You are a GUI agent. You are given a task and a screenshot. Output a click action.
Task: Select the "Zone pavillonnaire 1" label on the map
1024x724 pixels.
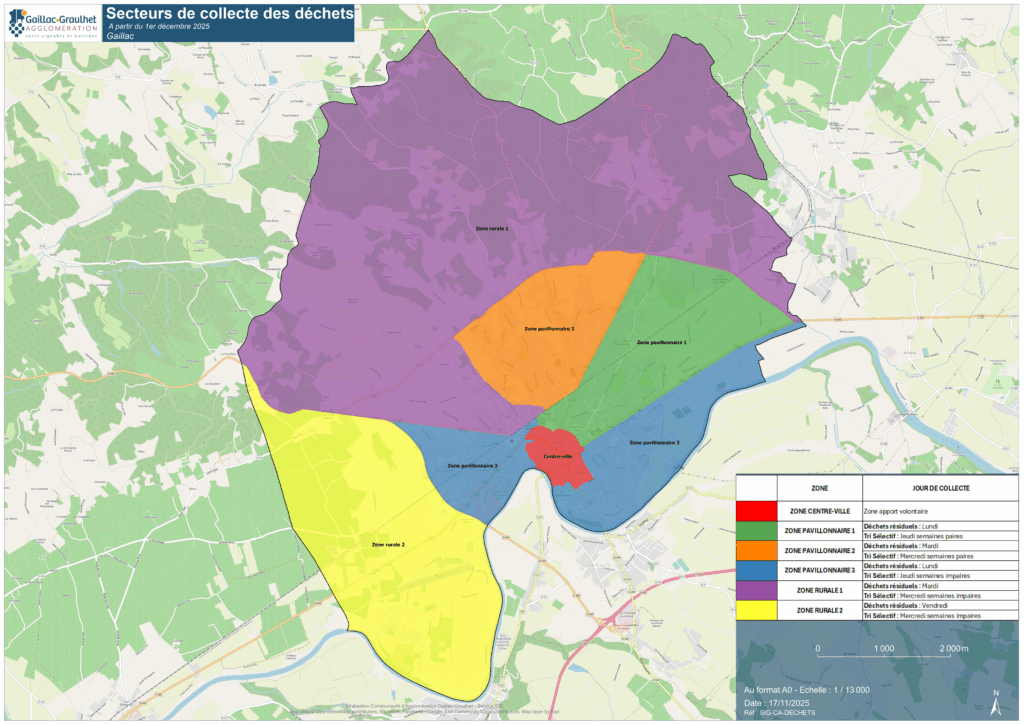662,342
